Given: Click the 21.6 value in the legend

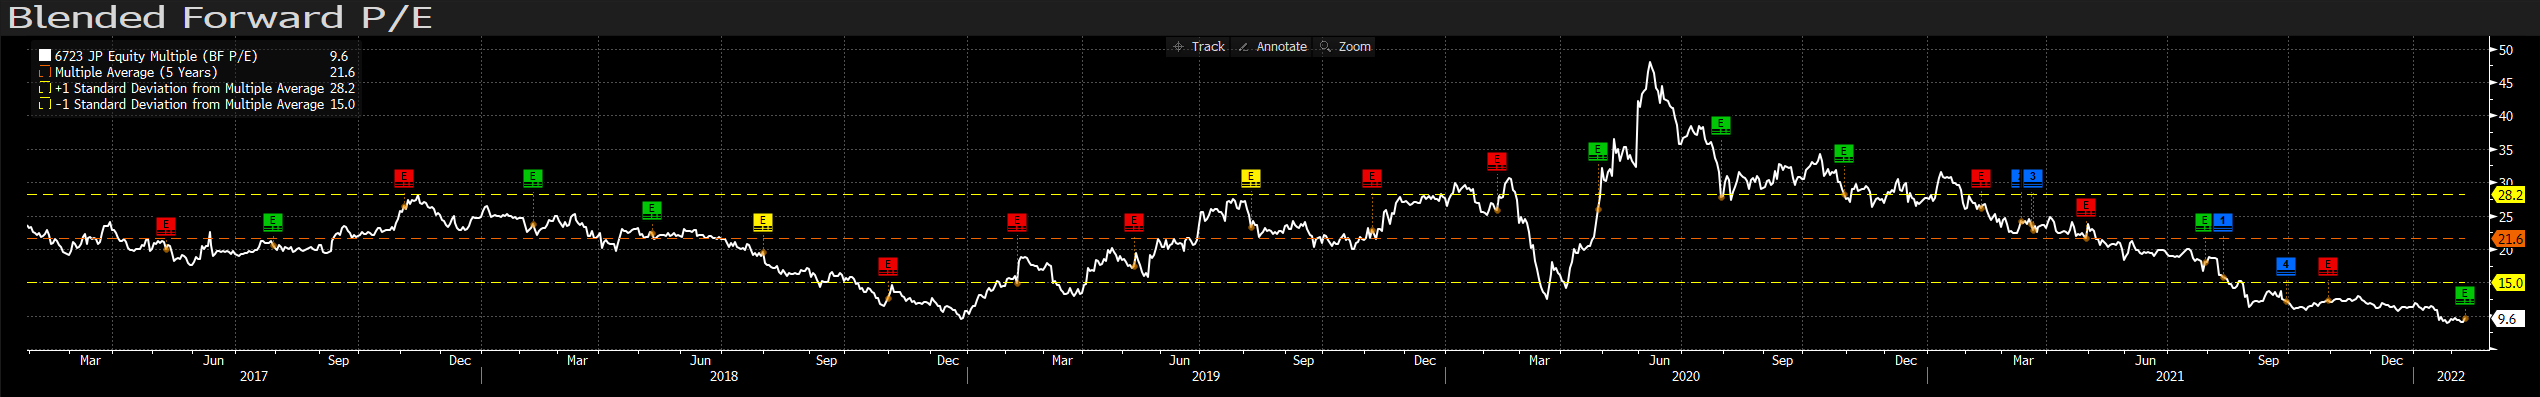Looking at the screenshot, I should pyautogui.click(x=342, y=72).
